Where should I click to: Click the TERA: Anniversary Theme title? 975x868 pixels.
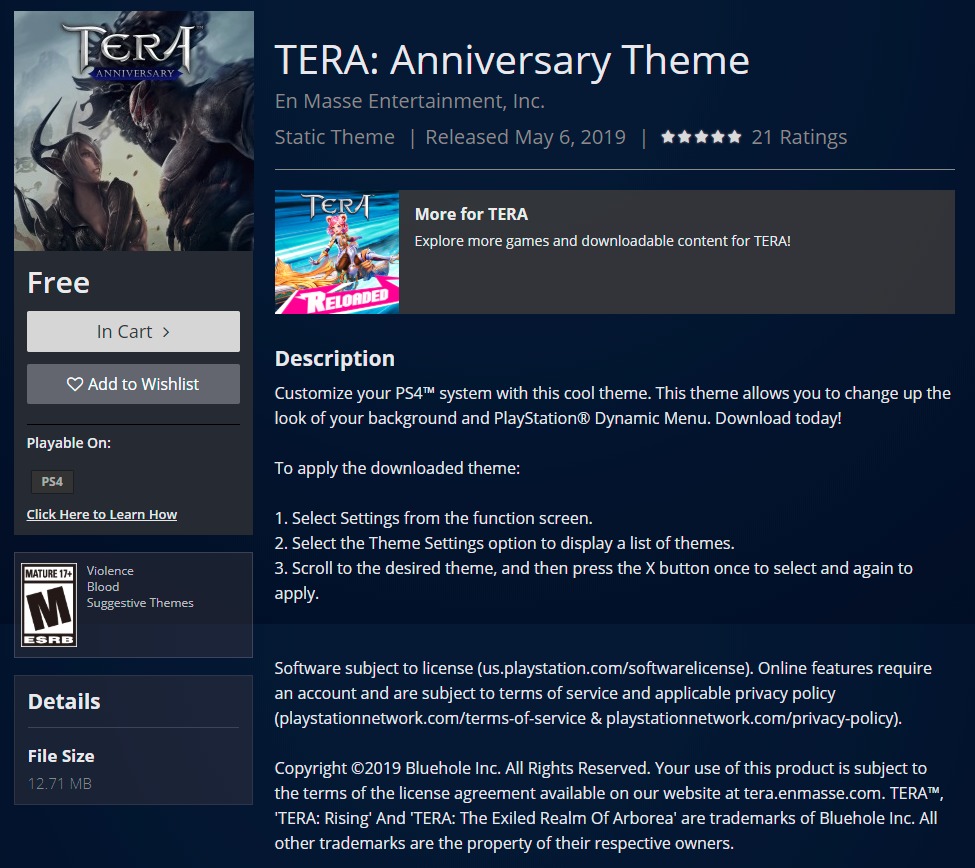click(x=512, y=60)
